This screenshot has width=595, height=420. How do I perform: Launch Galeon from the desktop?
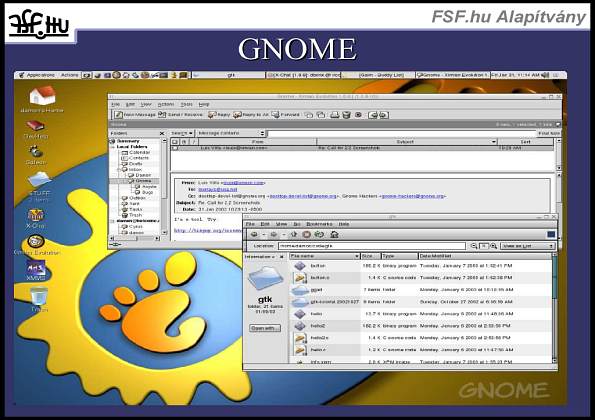36,151
